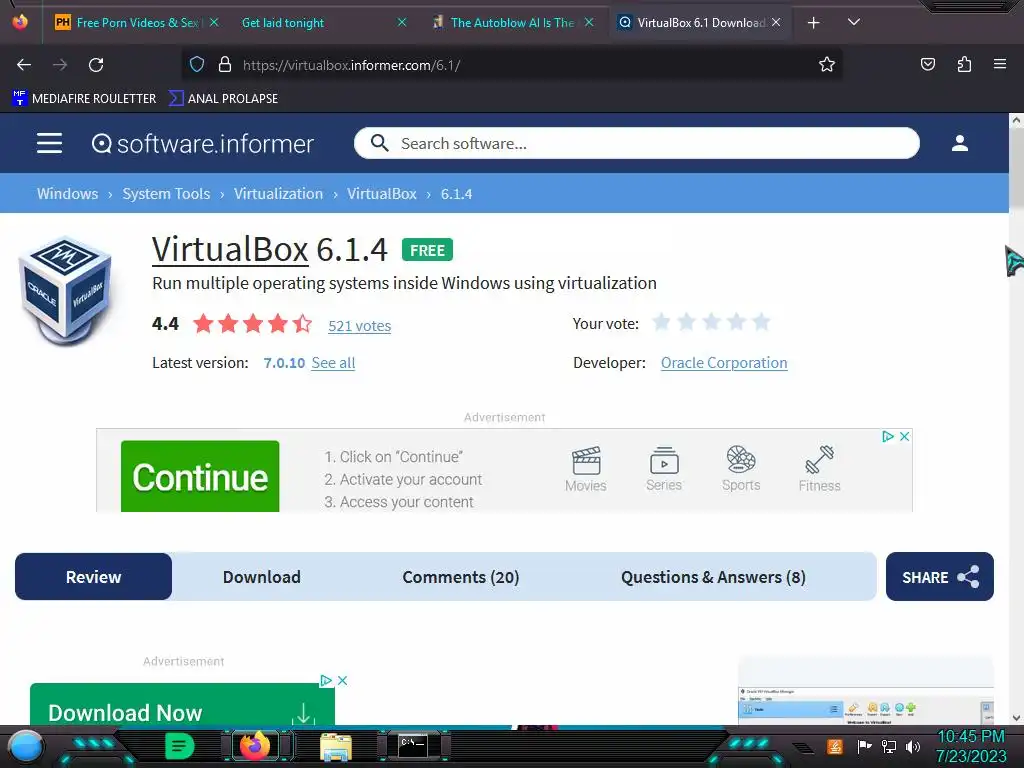This screenshot has height=768, width=1024.
Task: Open Questions & Answers (8) tab
Action: (713, 577)
